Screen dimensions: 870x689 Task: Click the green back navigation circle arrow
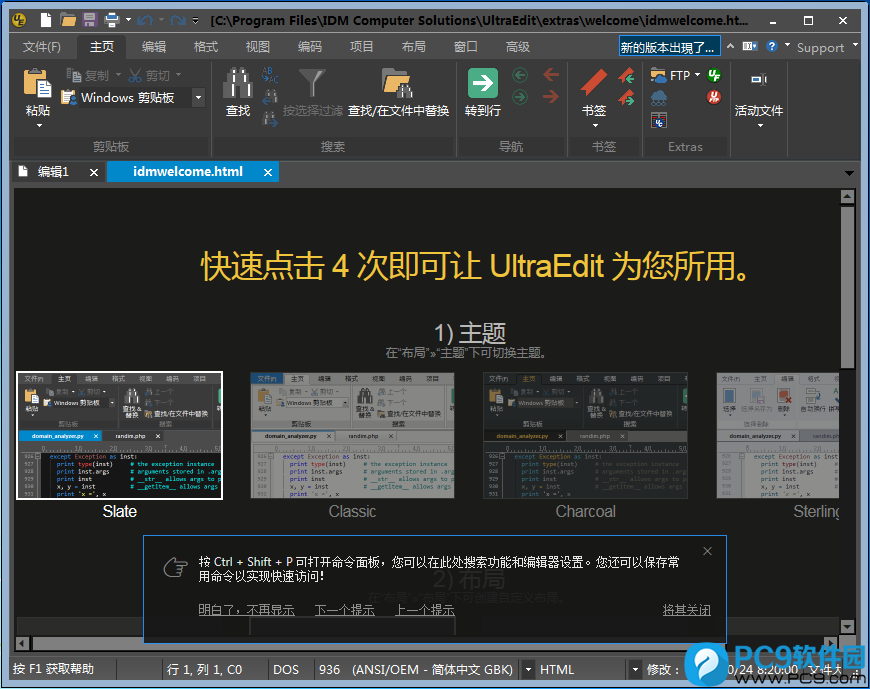coord(520,75)
